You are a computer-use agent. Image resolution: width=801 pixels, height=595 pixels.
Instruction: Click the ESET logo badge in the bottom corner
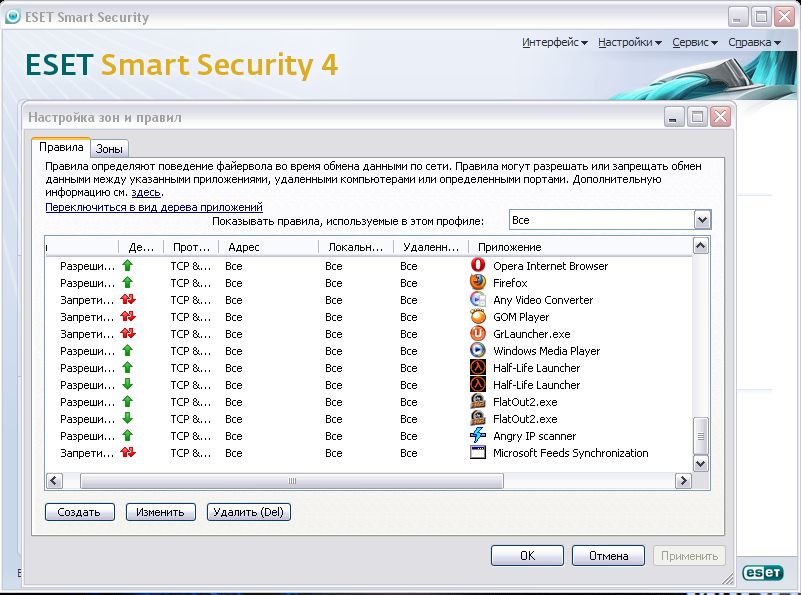(763, 572)
